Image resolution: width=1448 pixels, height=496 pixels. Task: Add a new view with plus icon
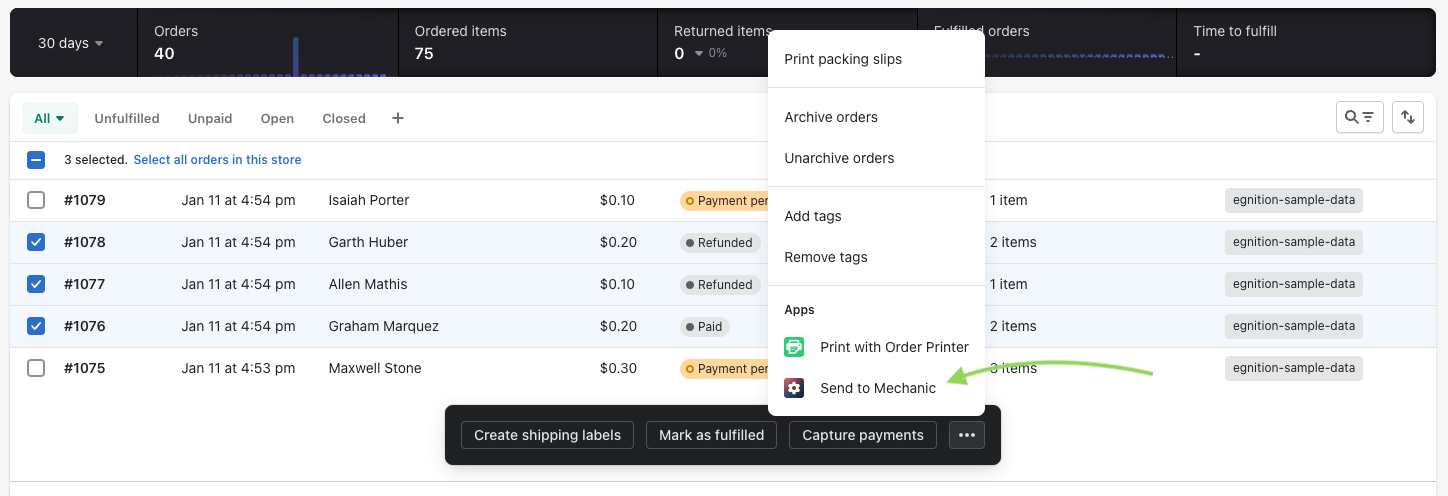(x=397, y=118)
